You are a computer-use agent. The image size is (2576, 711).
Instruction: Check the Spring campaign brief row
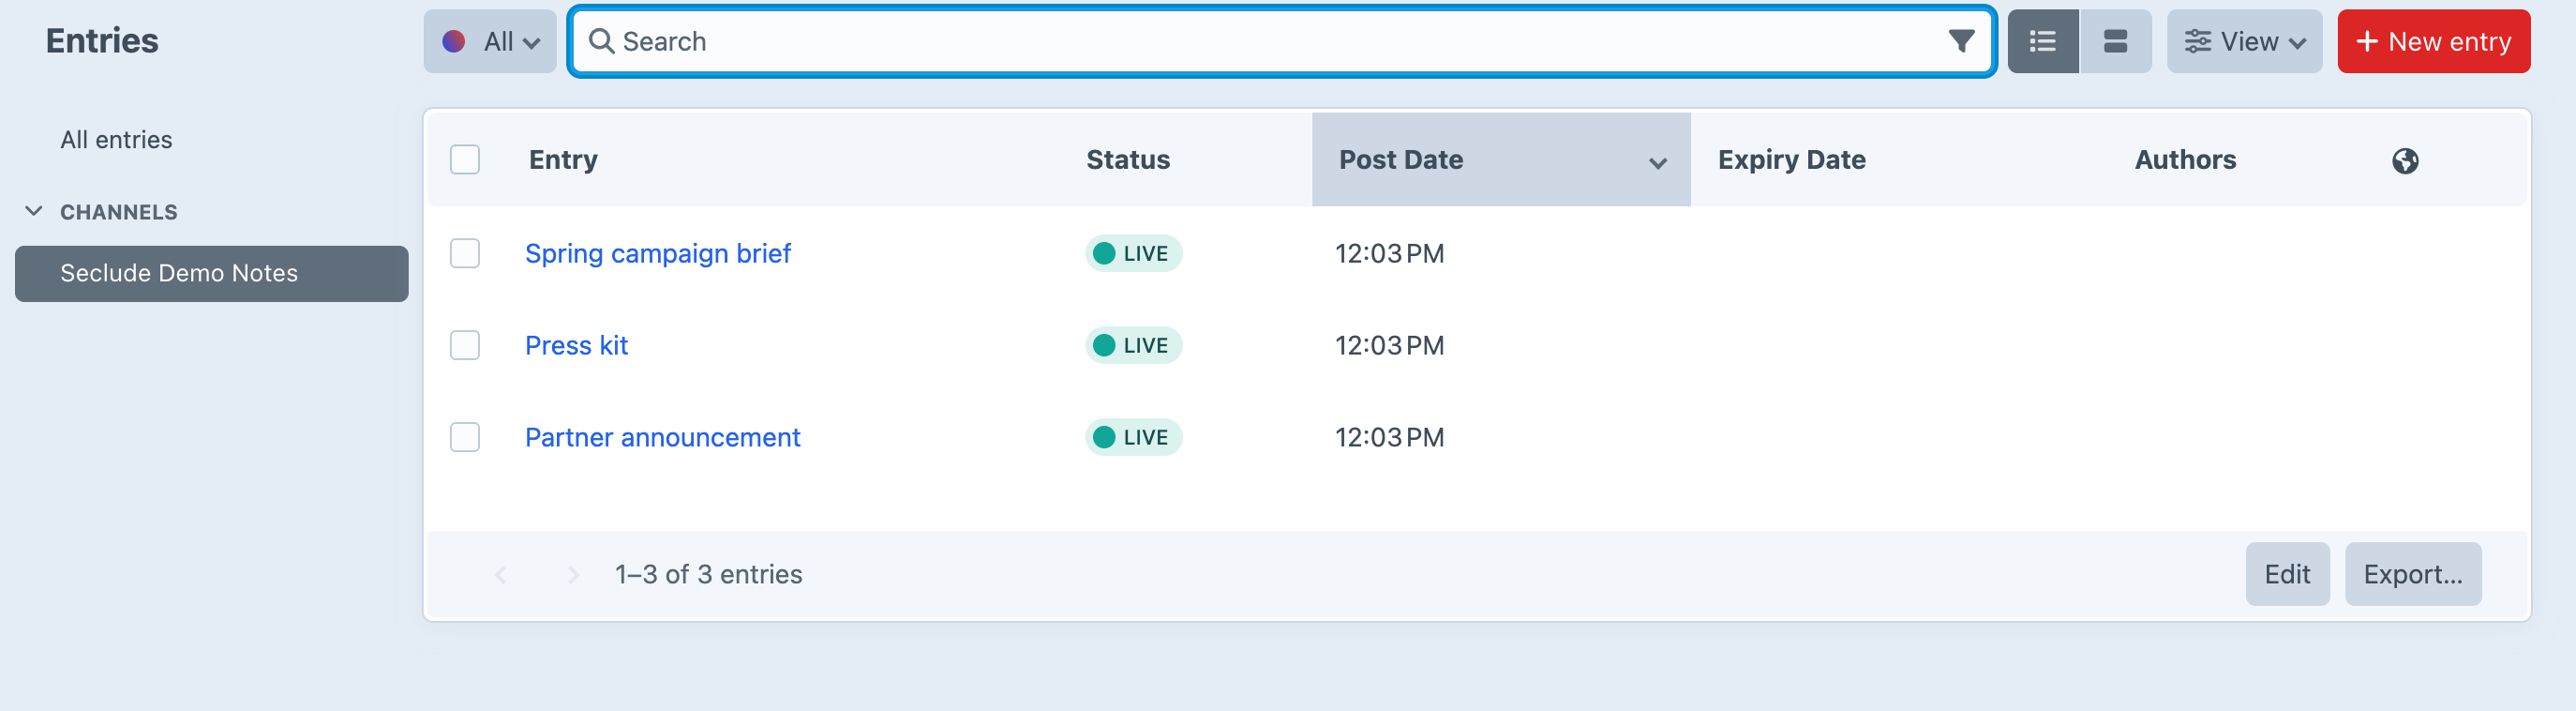click(x=465, y=253)
